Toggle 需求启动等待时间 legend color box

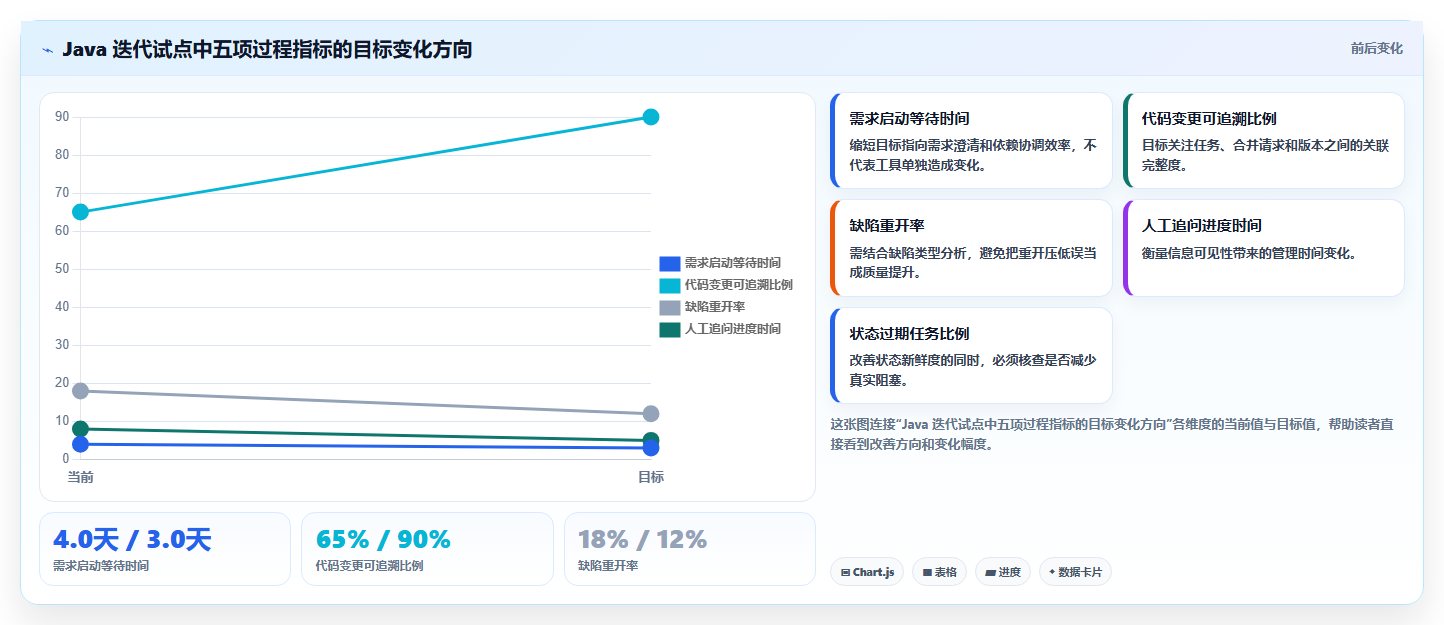click(669, 263)
